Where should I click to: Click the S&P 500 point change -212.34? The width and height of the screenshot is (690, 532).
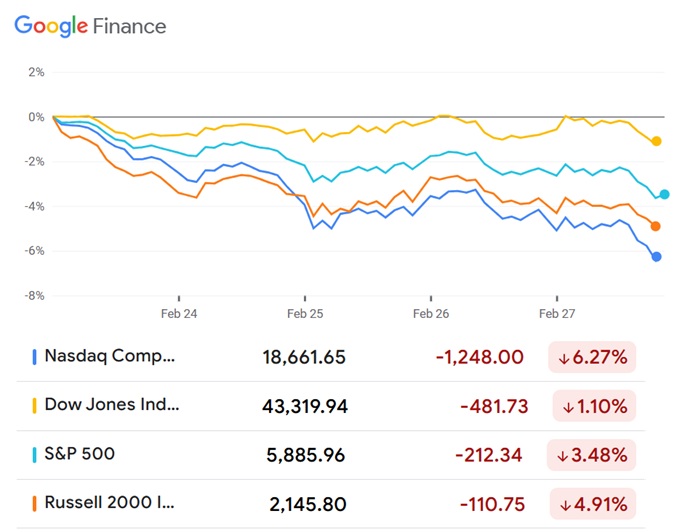487,455
